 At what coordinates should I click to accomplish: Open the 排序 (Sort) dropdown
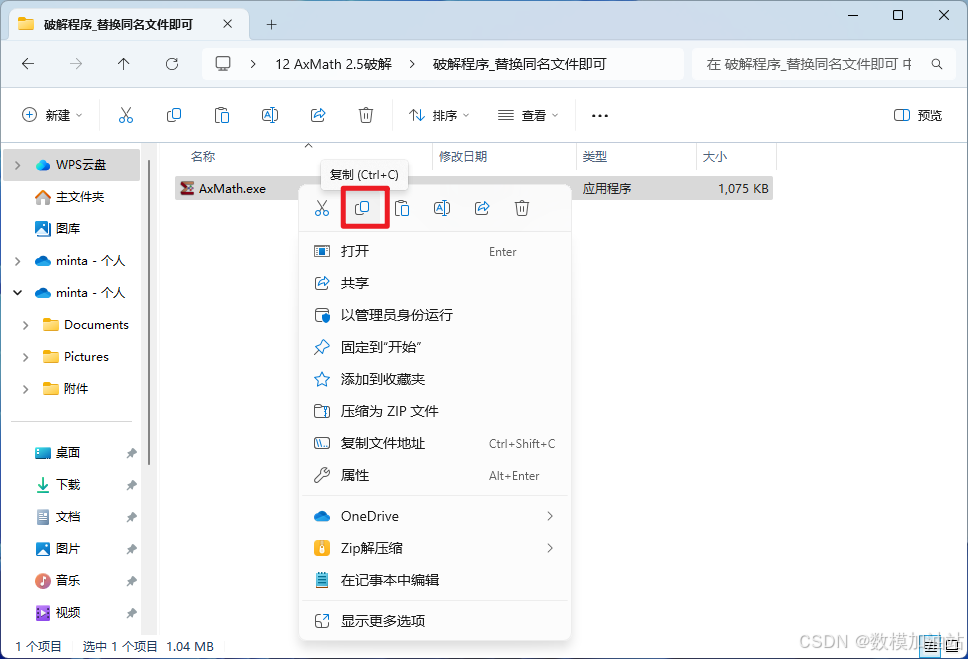point(439,115)
